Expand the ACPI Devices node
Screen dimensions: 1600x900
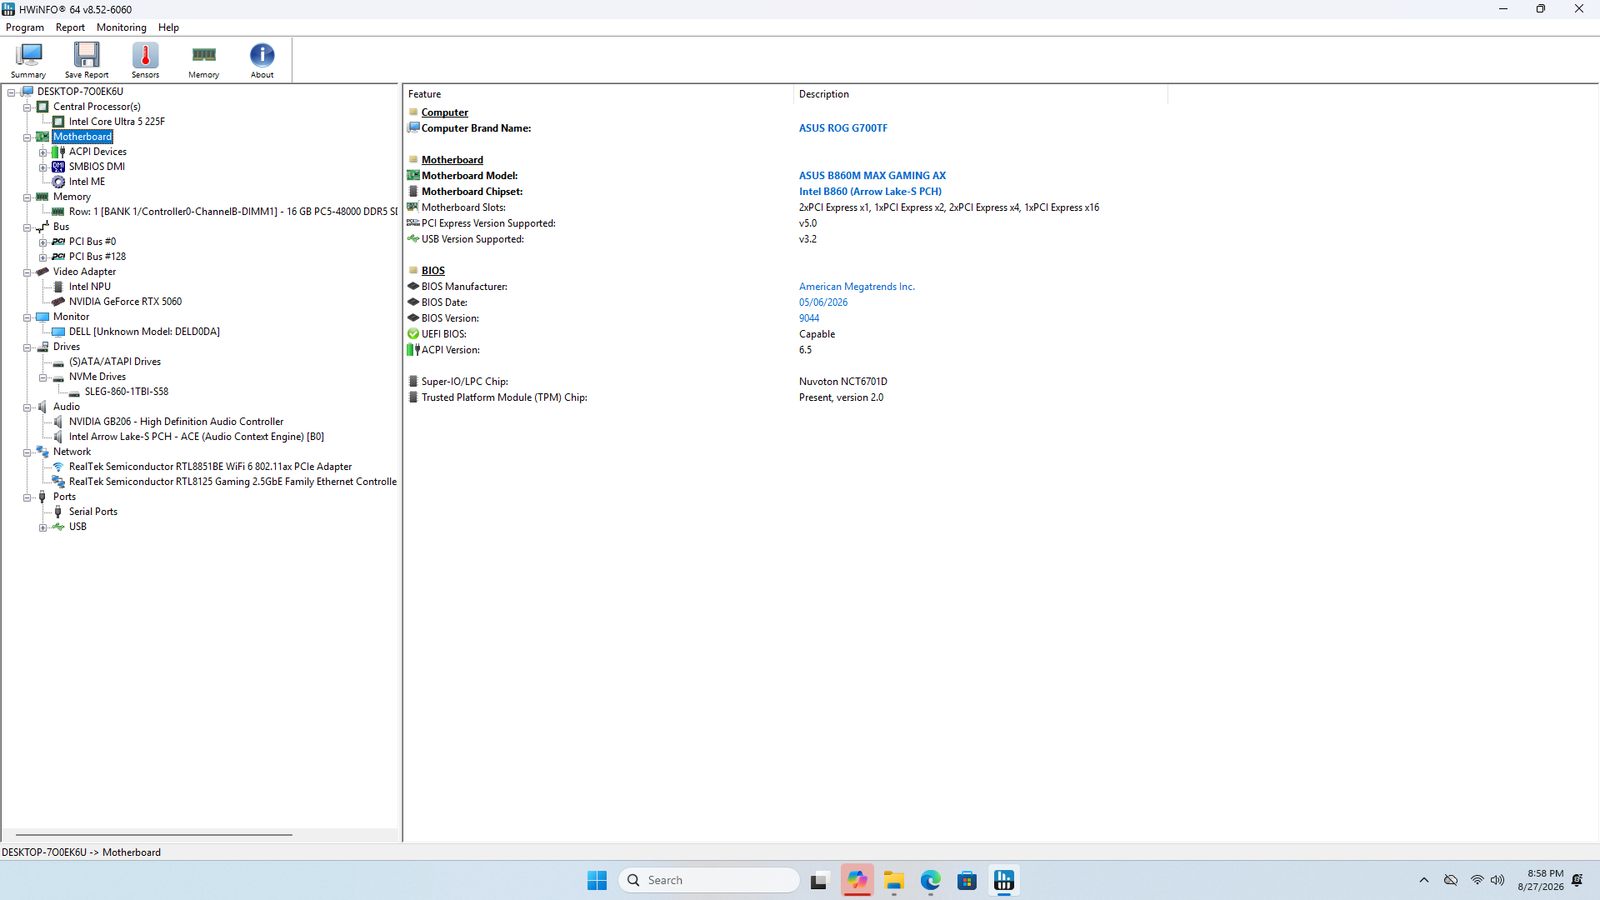pos(43,152)
